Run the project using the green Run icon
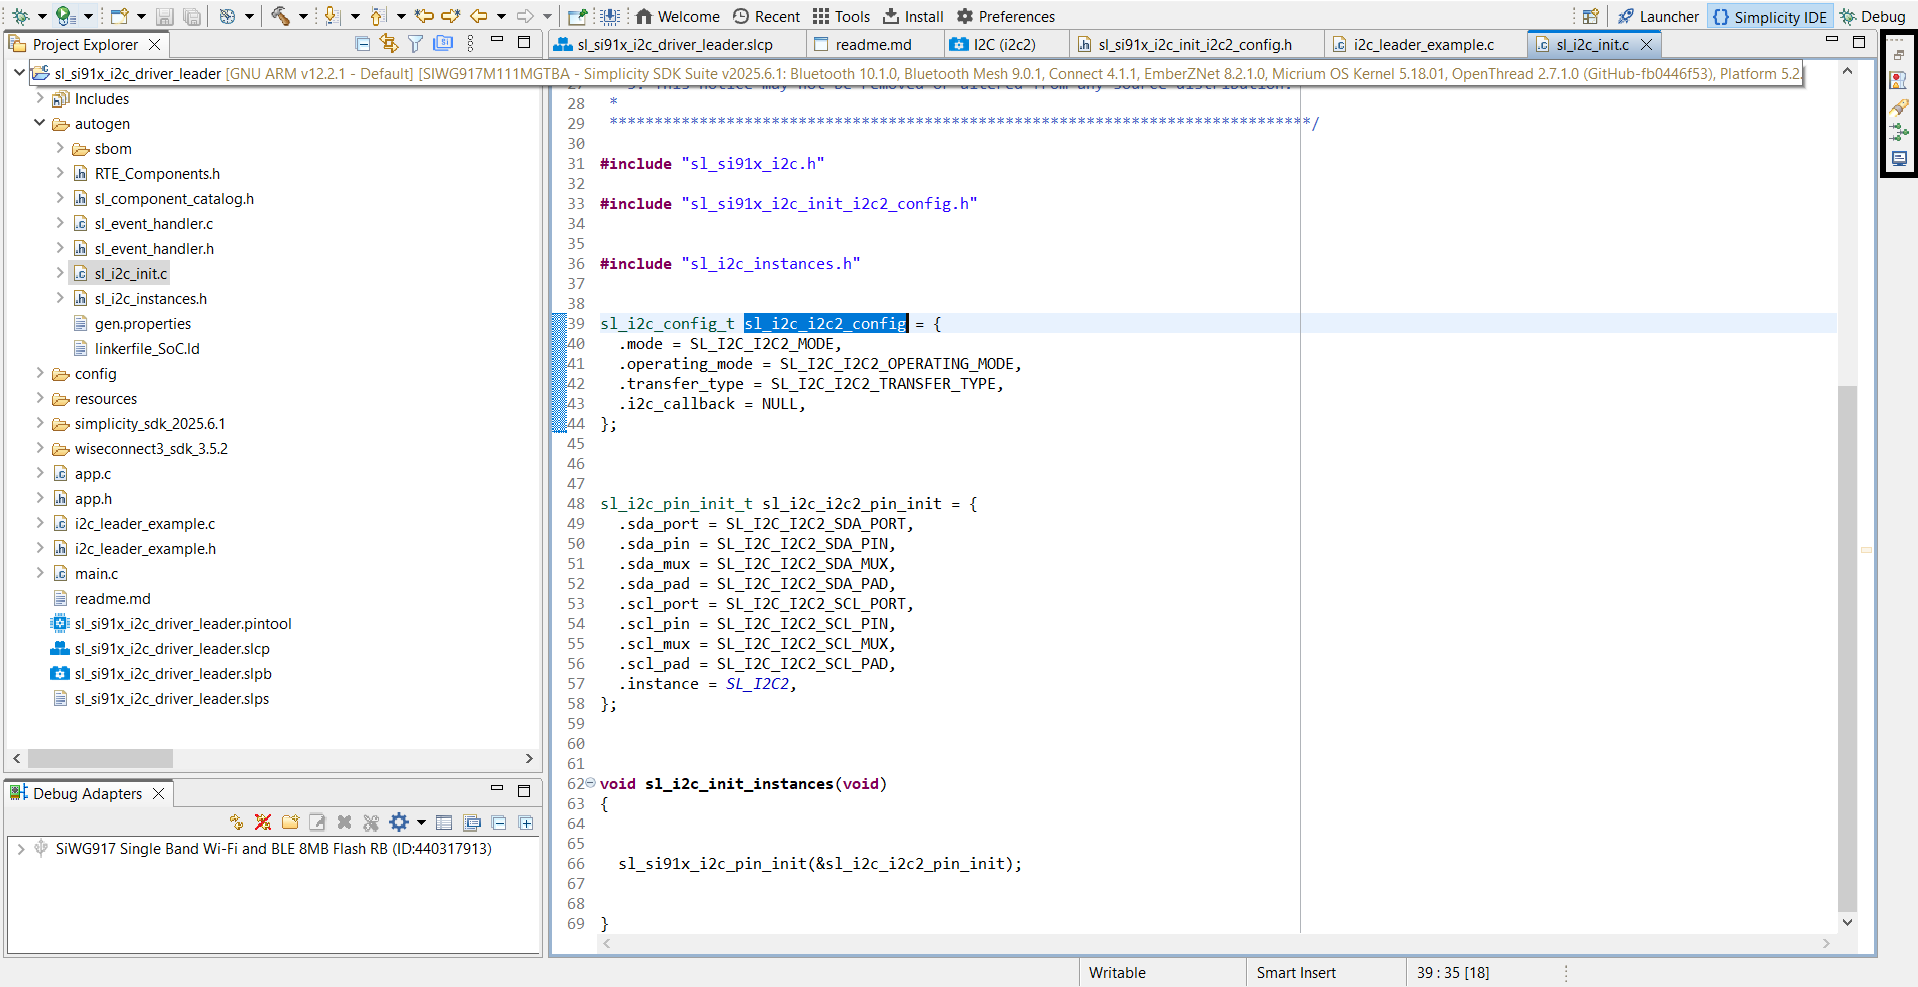The height and width of the screenshot is (987, 1918). (63, 16)
